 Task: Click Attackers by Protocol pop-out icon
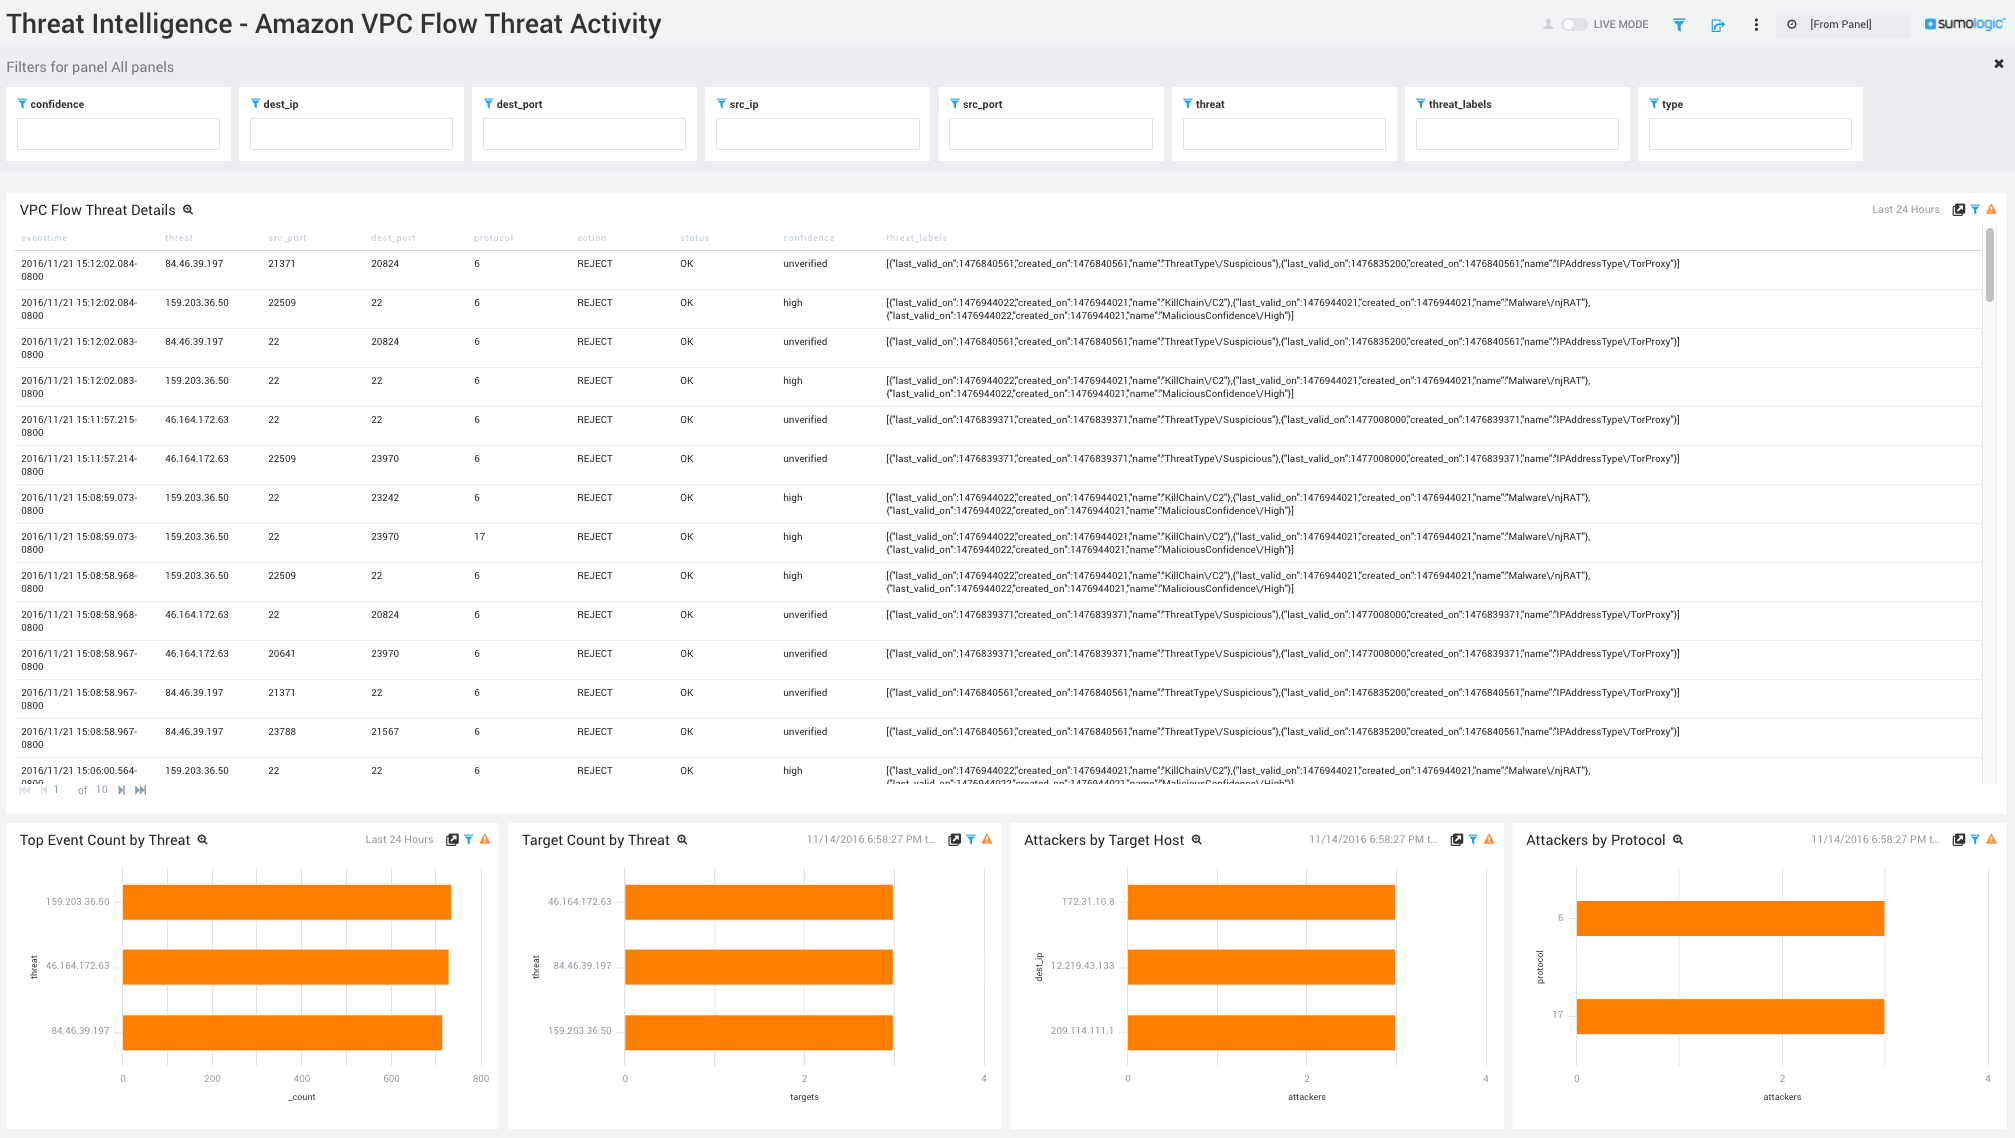click(1959, 840)
